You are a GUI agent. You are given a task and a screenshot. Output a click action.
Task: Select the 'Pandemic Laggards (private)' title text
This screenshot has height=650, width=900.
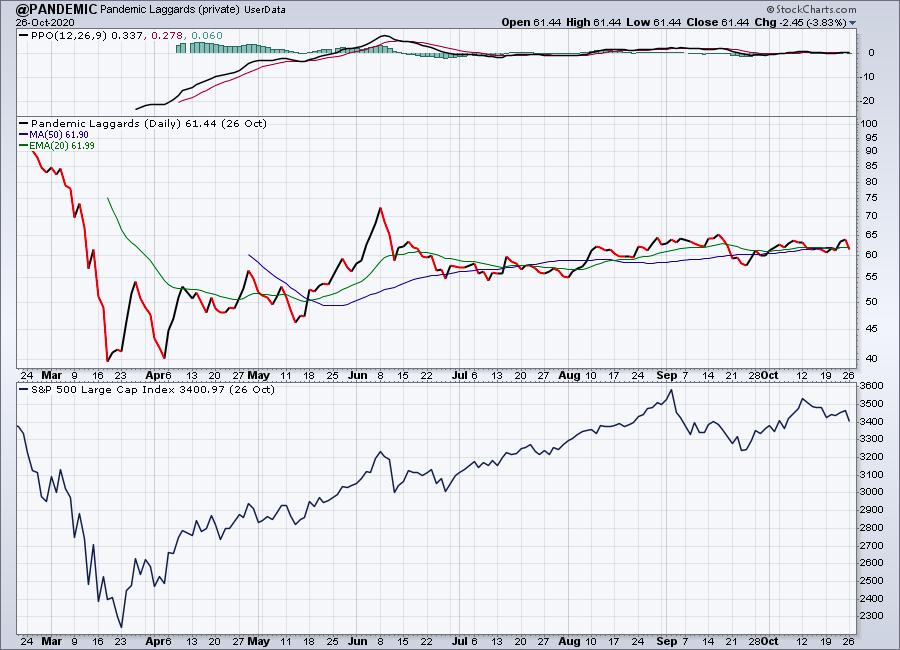170,10
